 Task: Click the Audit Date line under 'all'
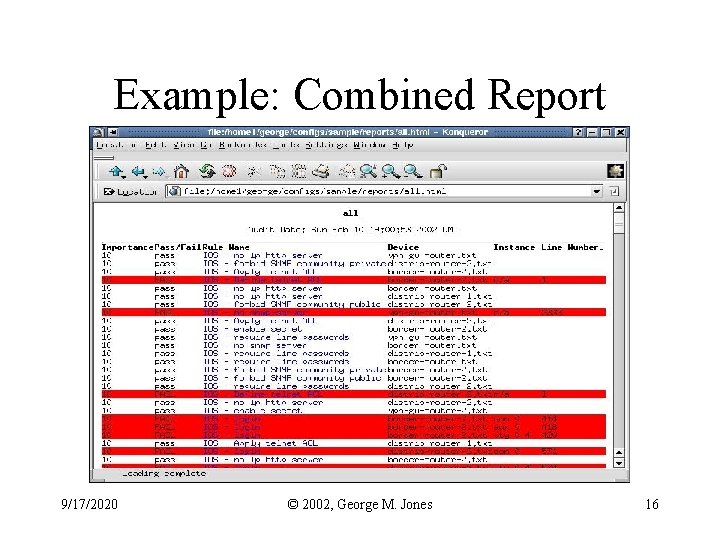[x=350, y=229]
